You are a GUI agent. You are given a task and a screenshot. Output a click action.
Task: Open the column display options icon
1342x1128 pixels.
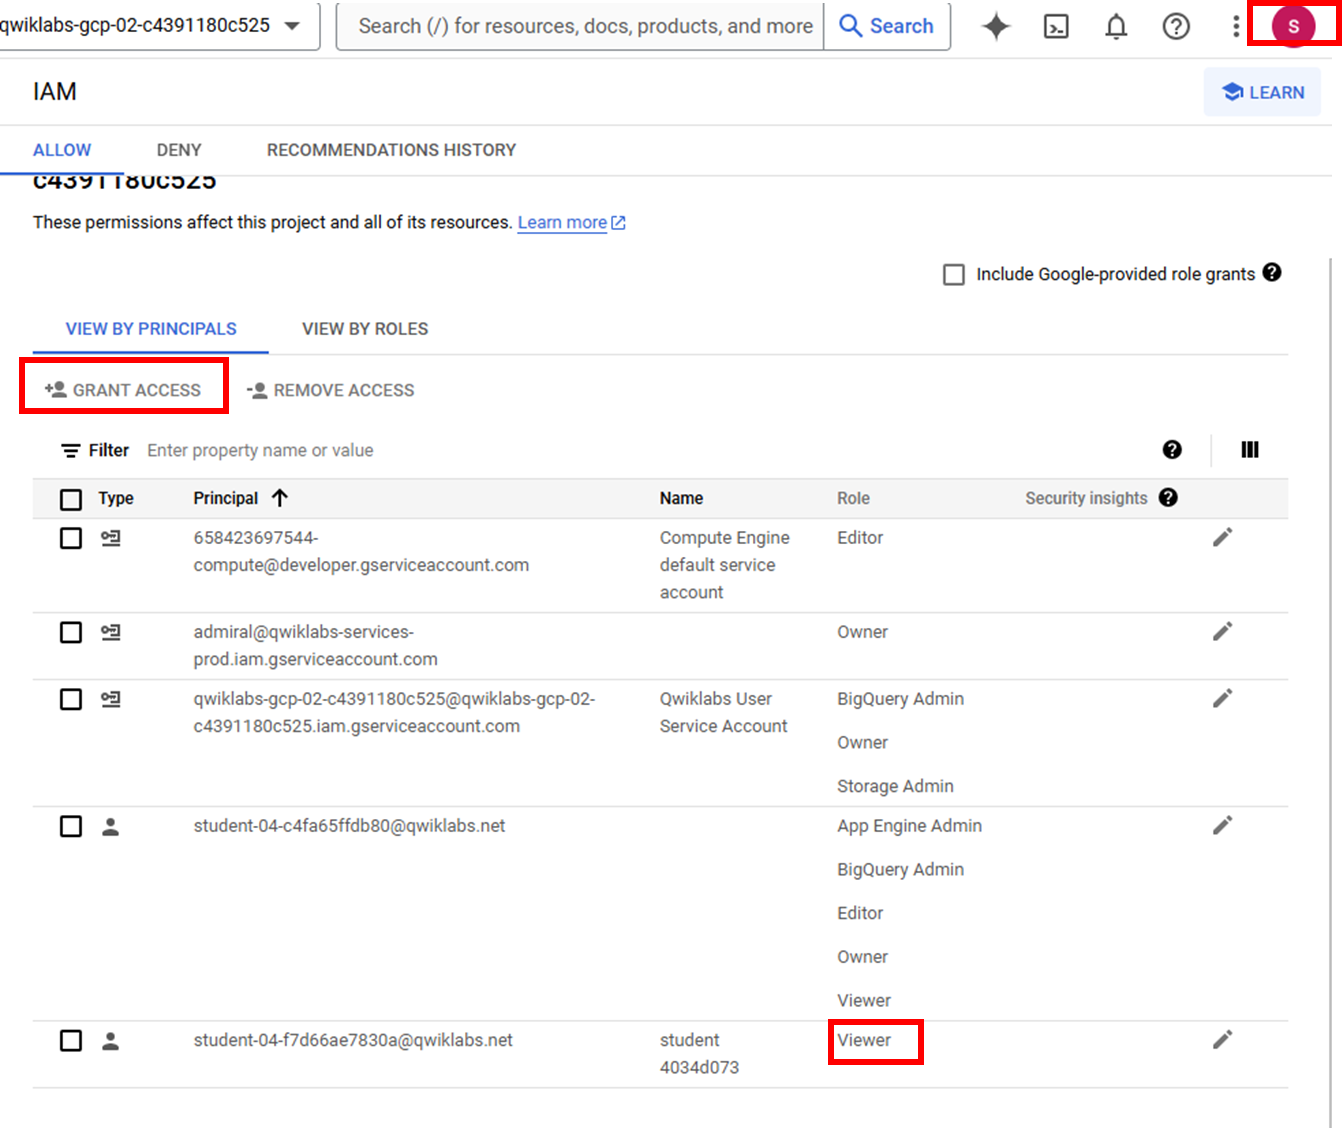pyautogui.click(x=1250, y=450)
